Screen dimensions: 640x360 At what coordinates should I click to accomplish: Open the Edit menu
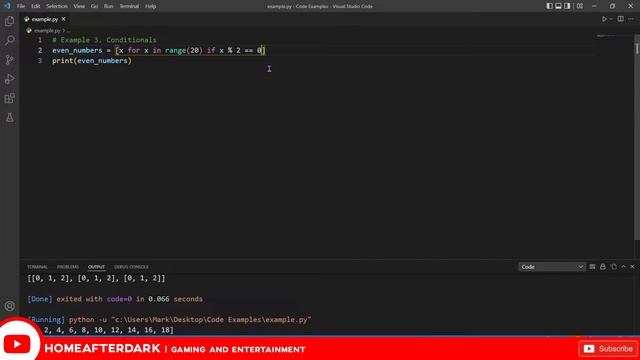pos(36,6)
